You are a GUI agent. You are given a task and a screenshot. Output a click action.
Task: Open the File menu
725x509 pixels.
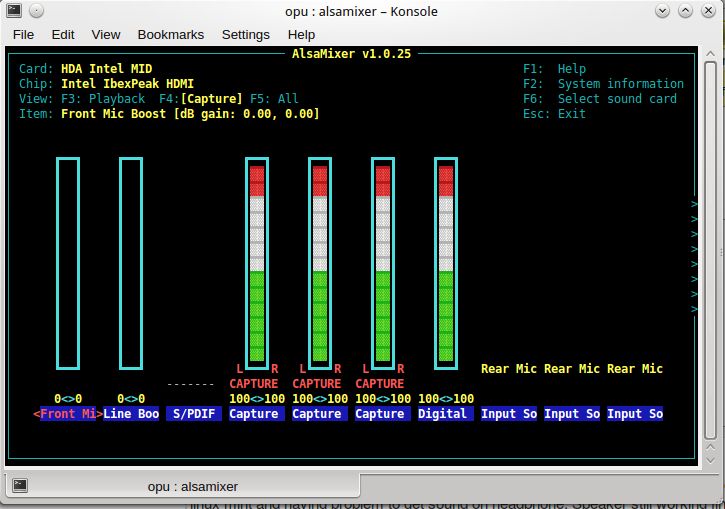23,35
